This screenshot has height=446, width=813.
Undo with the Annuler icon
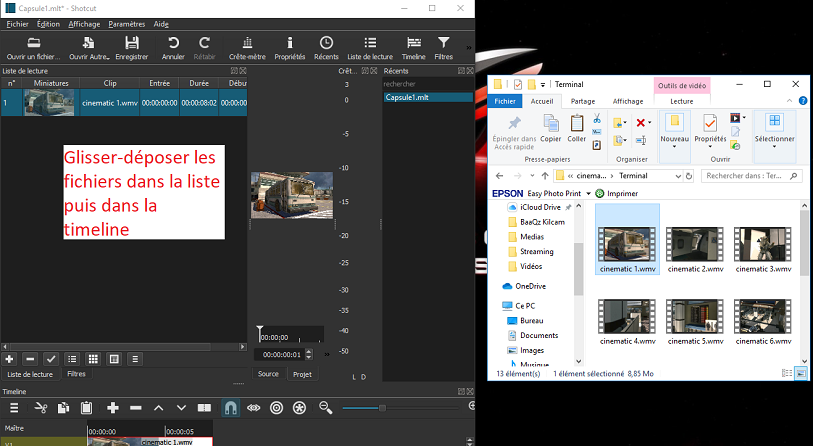pos(173,49)
